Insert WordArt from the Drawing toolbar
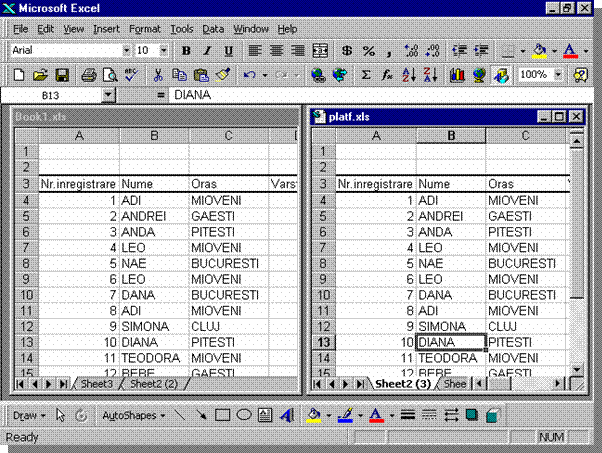Viewport: 602px width, 453px height. coord(286,415)
